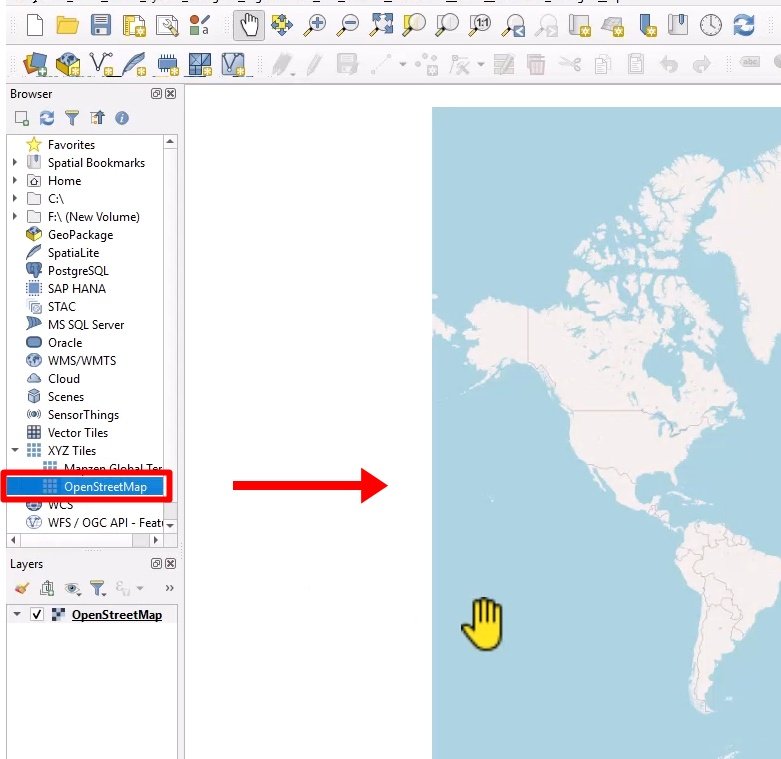Collapse OpenStreetMap layer legend arrow
The width and height of the screenshot is (781, 759).
17,614
